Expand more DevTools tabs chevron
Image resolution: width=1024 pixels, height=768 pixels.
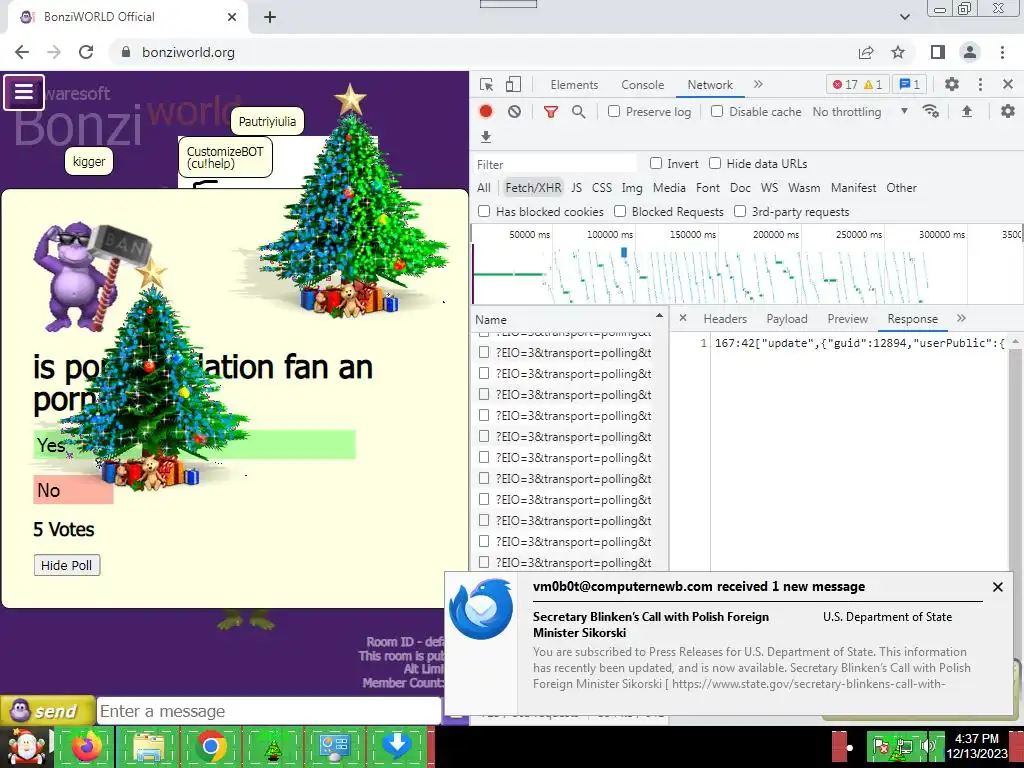[x=758, y=84]
